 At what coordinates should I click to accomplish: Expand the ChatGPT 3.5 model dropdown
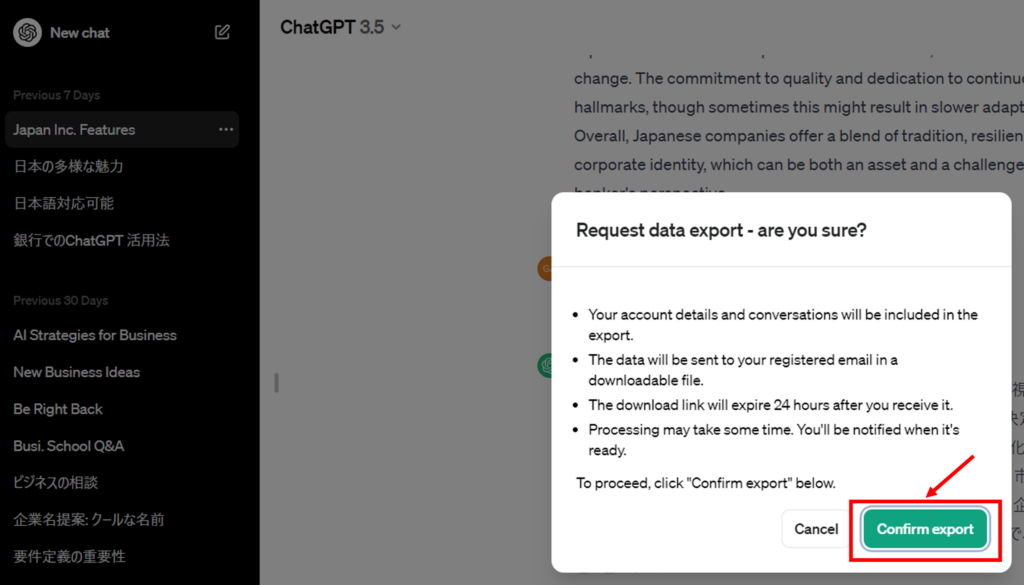point(340,27)
